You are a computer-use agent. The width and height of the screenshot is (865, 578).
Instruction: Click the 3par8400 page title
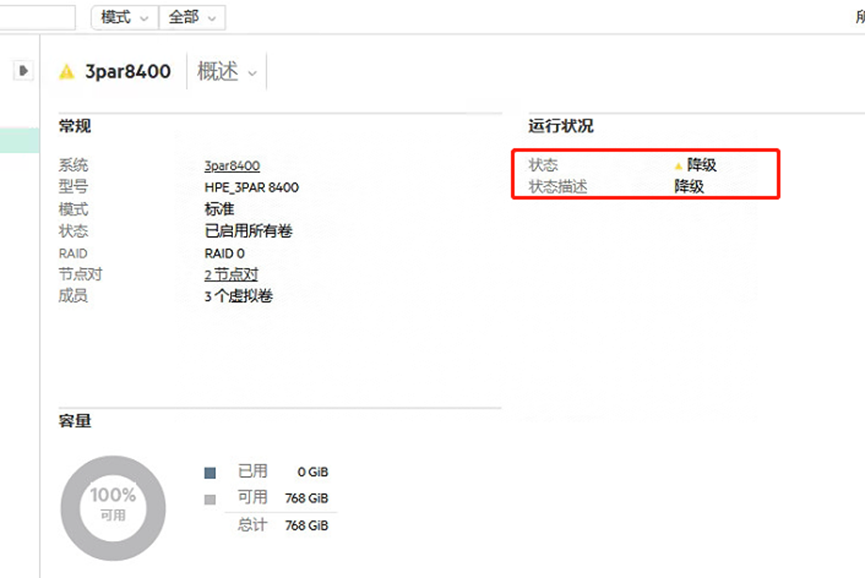(127, 72)
